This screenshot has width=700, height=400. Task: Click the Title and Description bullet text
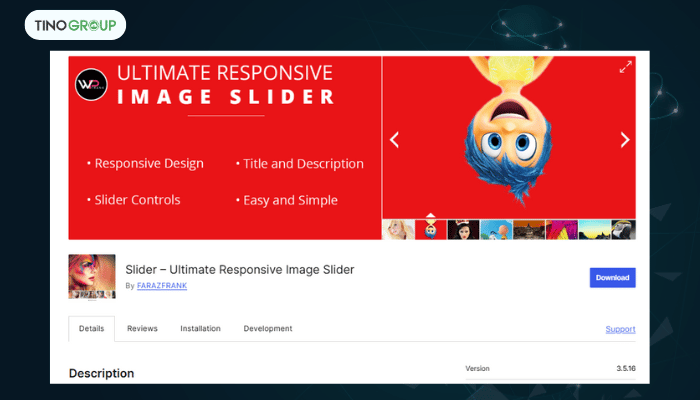[303, 164]
